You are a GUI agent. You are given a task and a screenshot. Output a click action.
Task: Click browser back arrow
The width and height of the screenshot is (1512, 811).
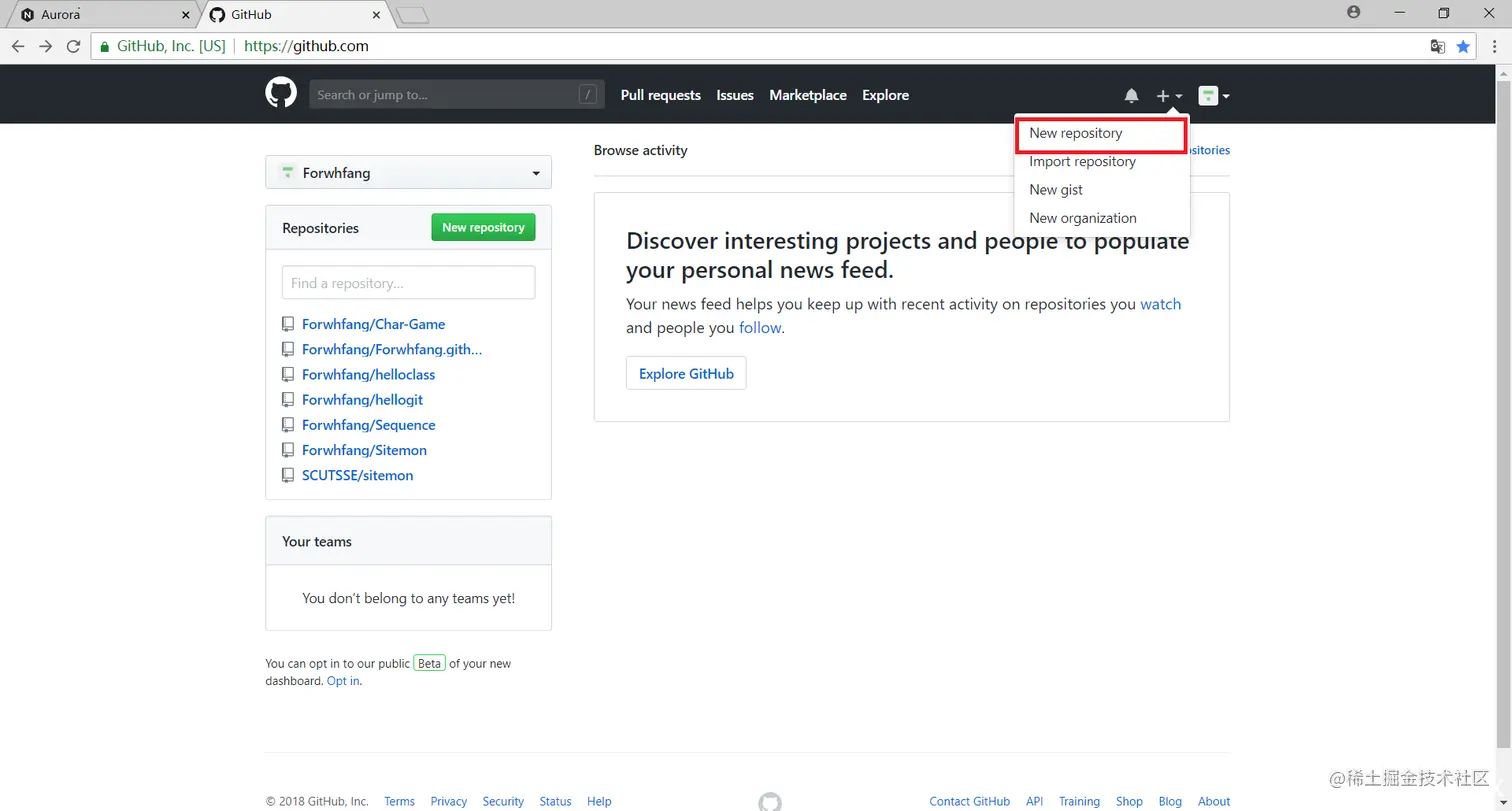coord(18,46)
